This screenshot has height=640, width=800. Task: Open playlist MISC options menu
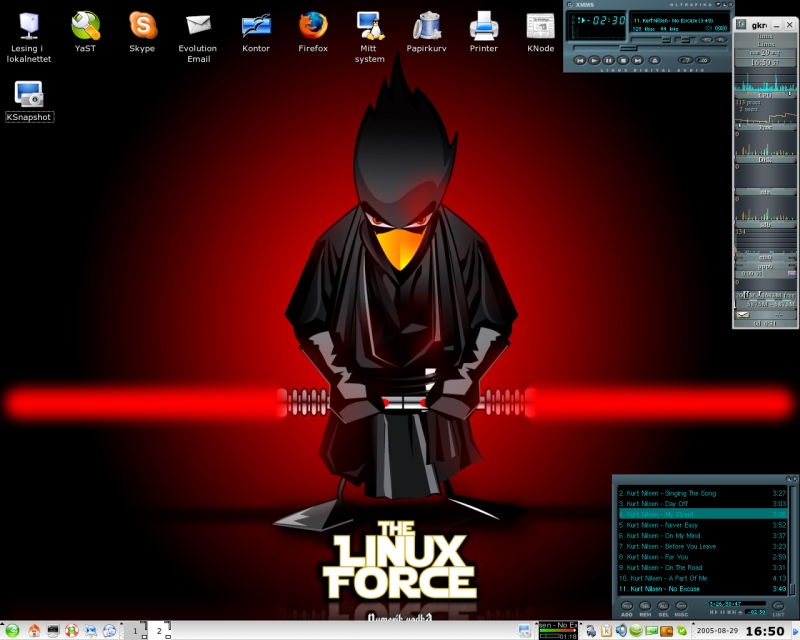681,606
